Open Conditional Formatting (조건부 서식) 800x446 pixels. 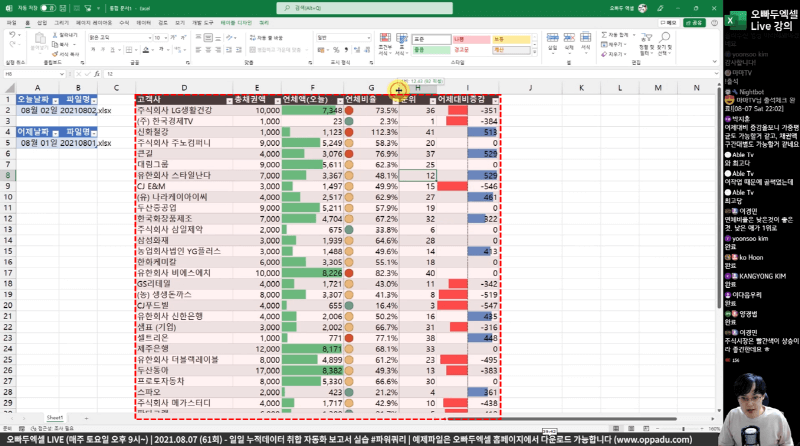click(x=385, y=44)
